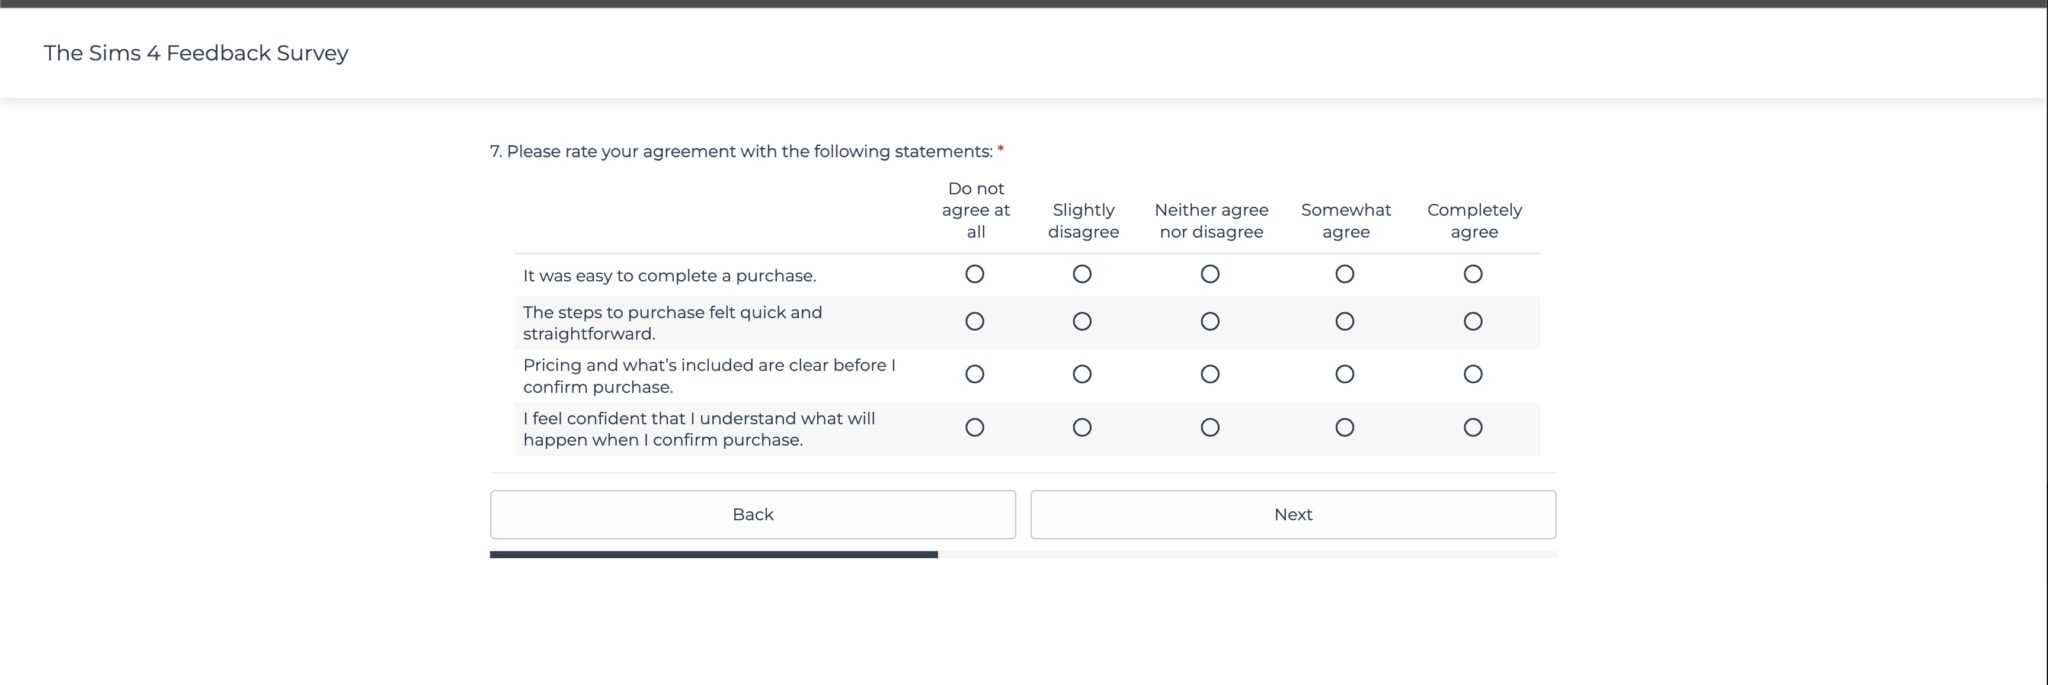Viewport: 2048px width, 685px height.
Task: Select 'Somewhat agree' for confident understanding statement
Action: tap(1345, 427)
